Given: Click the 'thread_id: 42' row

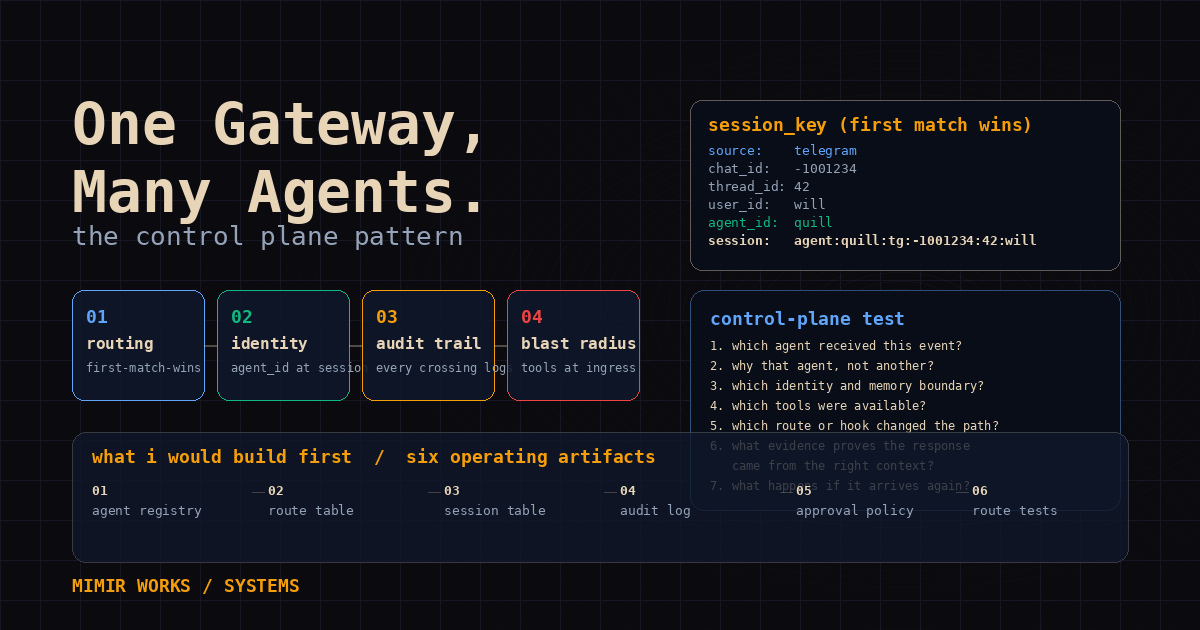Looking at the screenshot, I should [x=759, y=187].
